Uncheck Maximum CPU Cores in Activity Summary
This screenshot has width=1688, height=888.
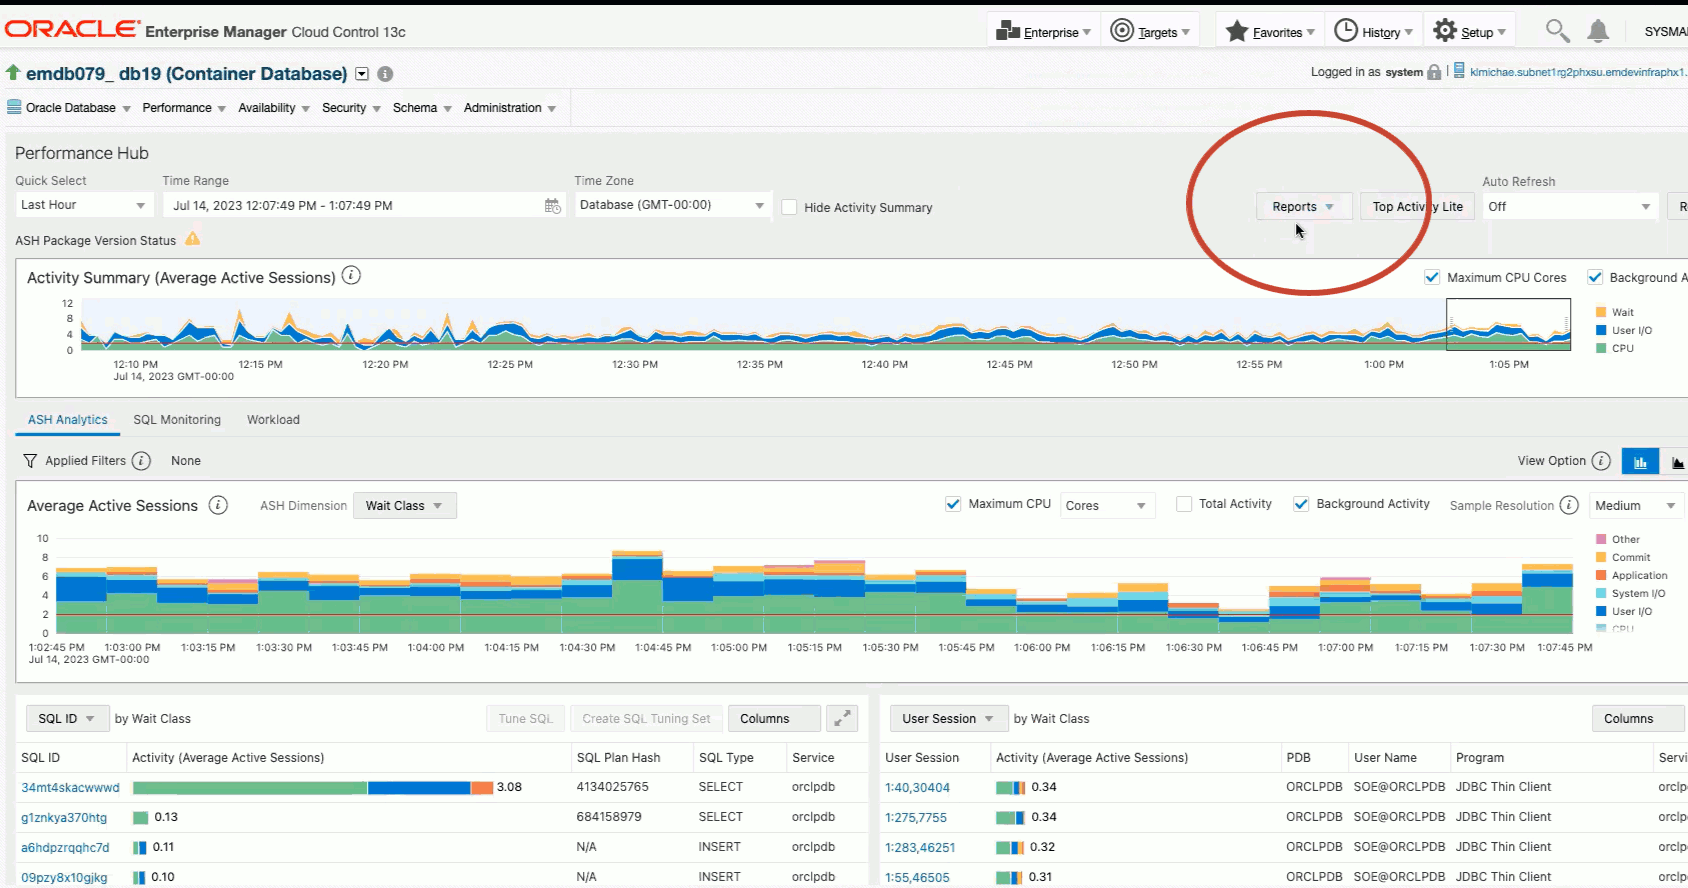pyautogui.click(x=1432, y=277)
